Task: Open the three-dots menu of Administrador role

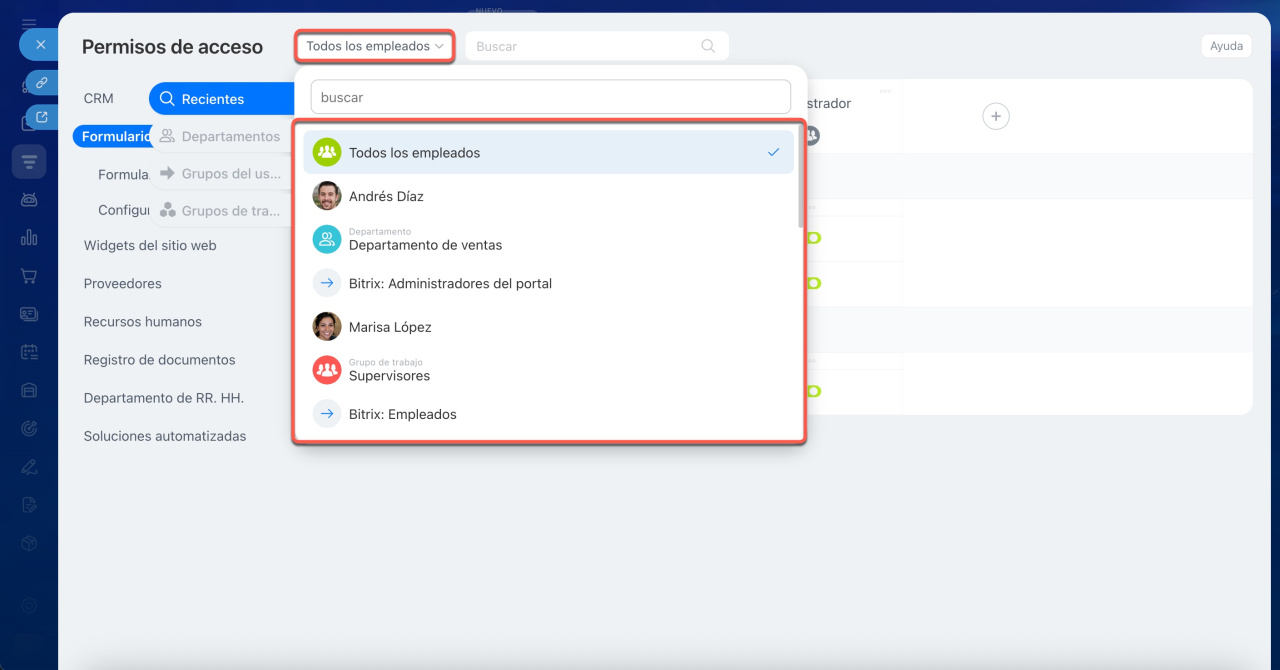Action: 885,91
